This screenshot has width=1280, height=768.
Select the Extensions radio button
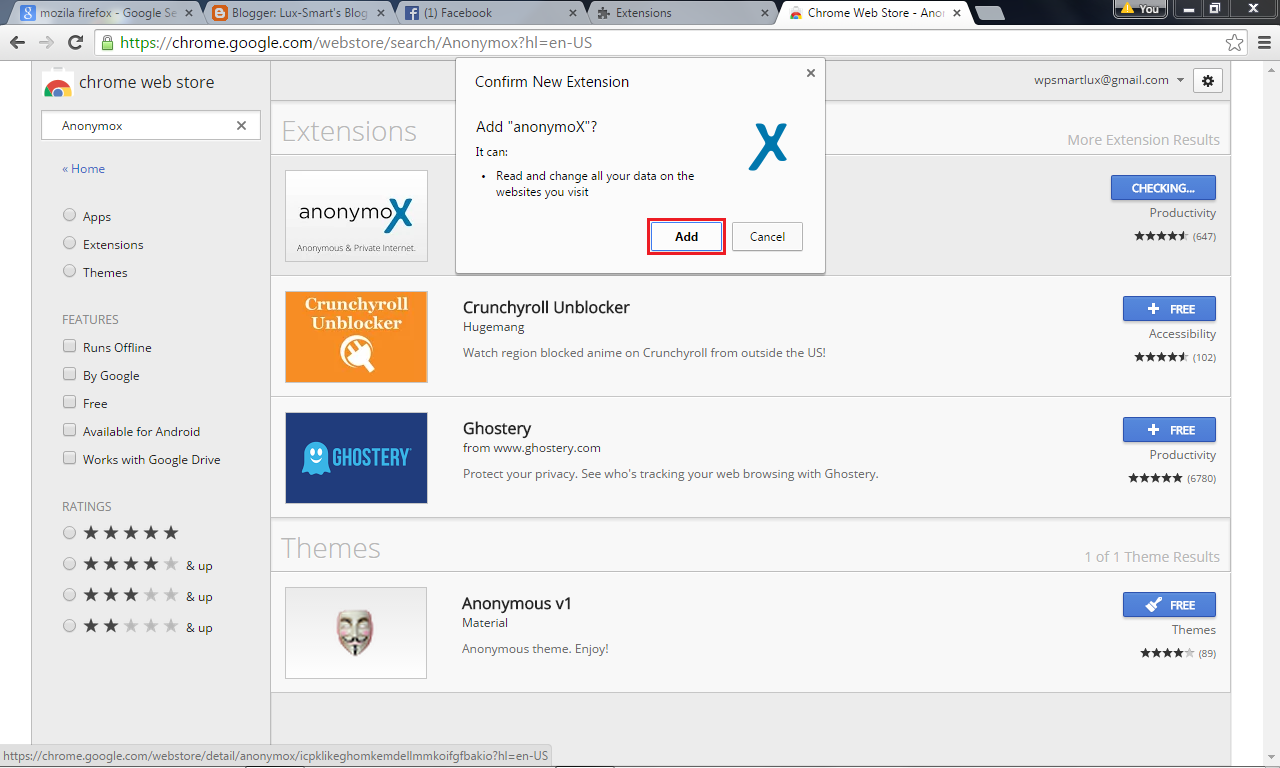pyautogui.click(x=69, y=243)
